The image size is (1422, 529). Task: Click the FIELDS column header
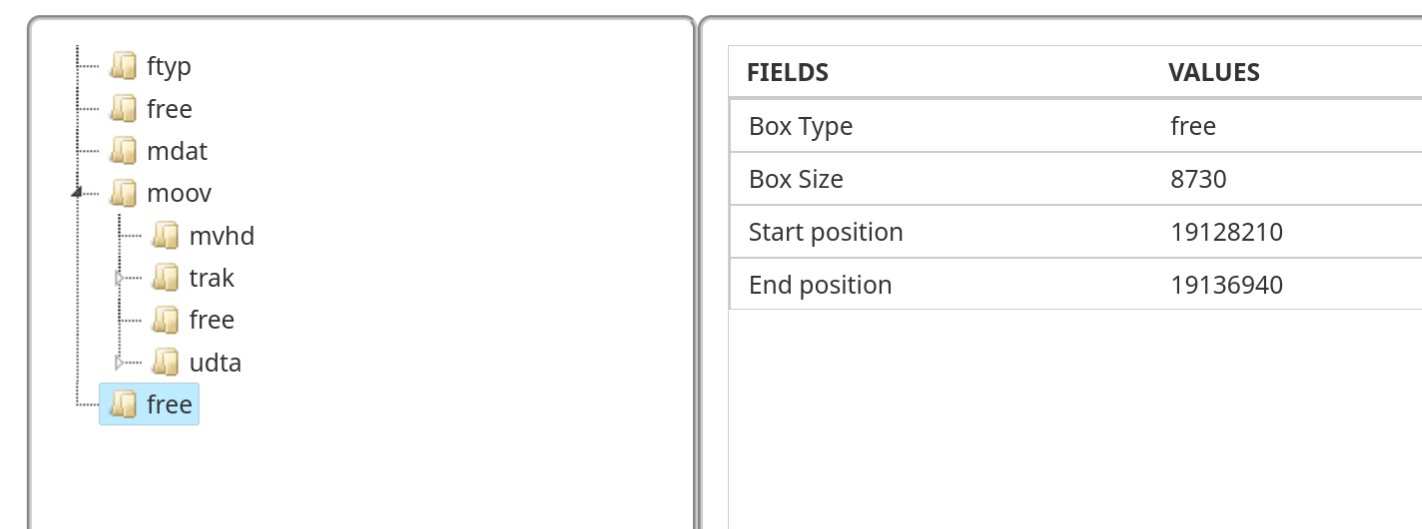coord(787,73)
